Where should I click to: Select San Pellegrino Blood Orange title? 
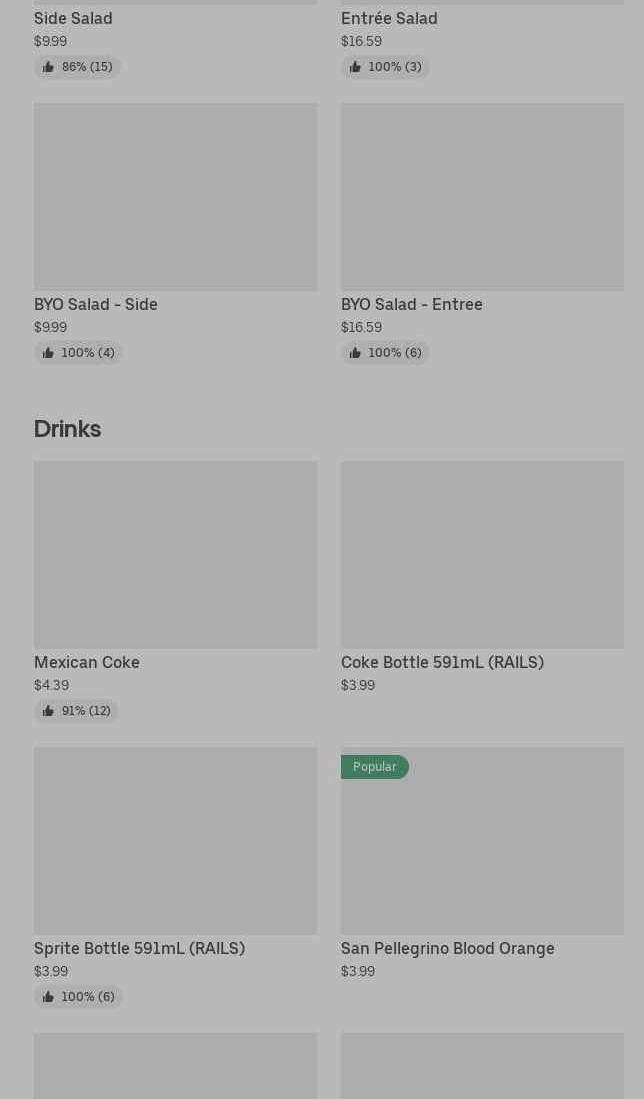click(x=447, y=948)
